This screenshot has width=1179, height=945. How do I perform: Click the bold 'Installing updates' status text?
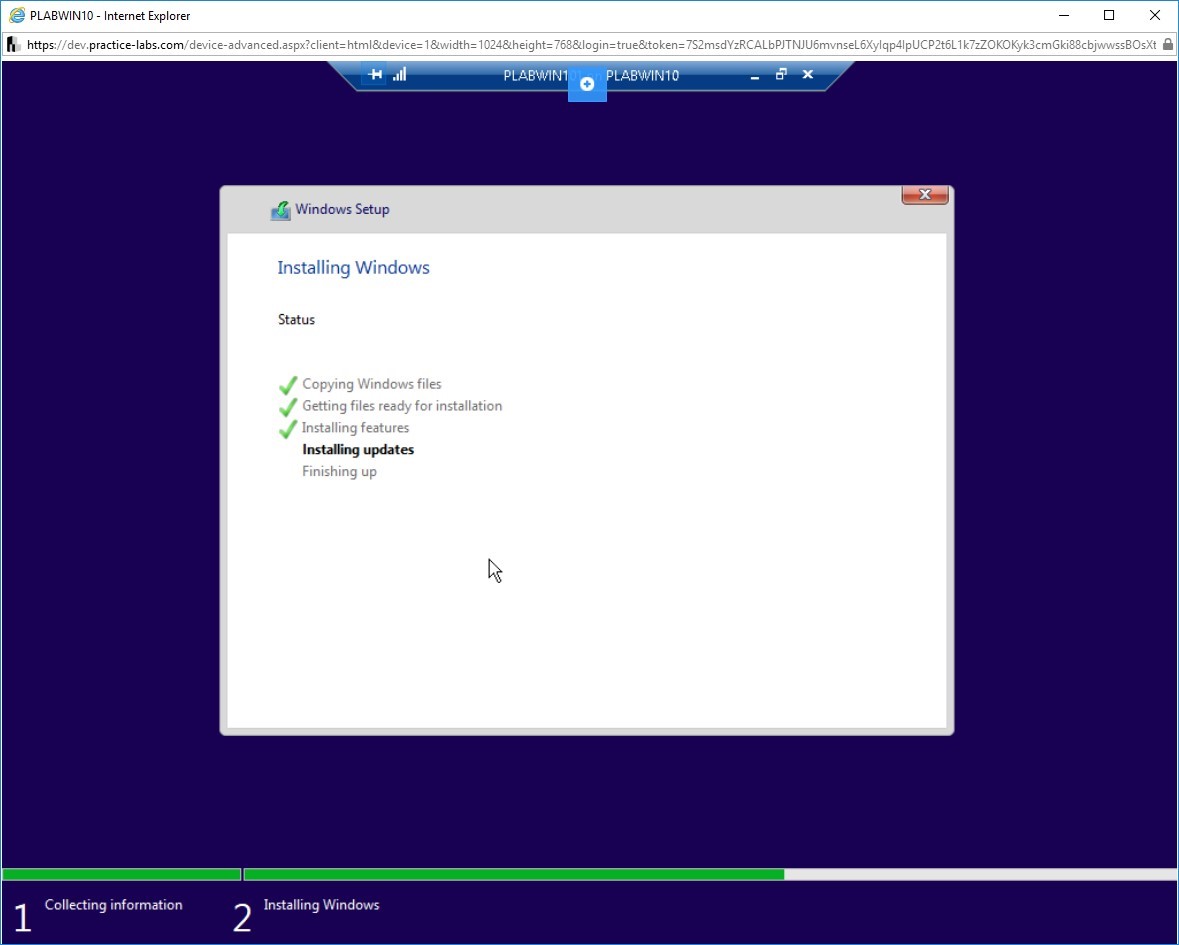pos(358,450)
